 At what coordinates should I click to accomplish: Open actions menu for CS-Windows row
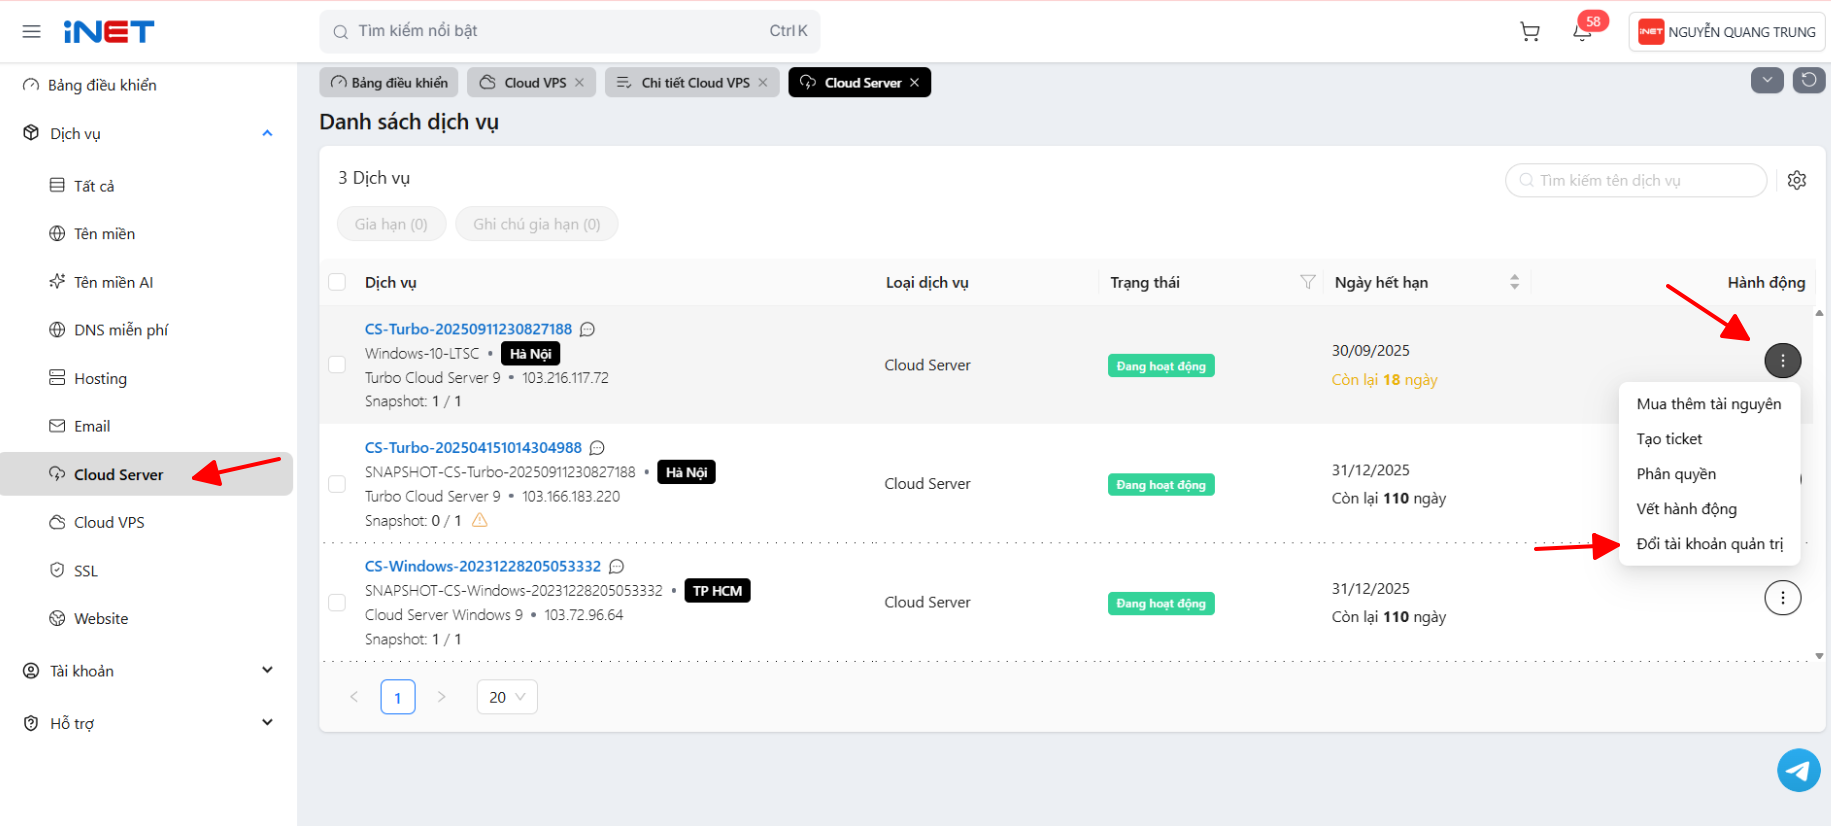coord(1782,598)
